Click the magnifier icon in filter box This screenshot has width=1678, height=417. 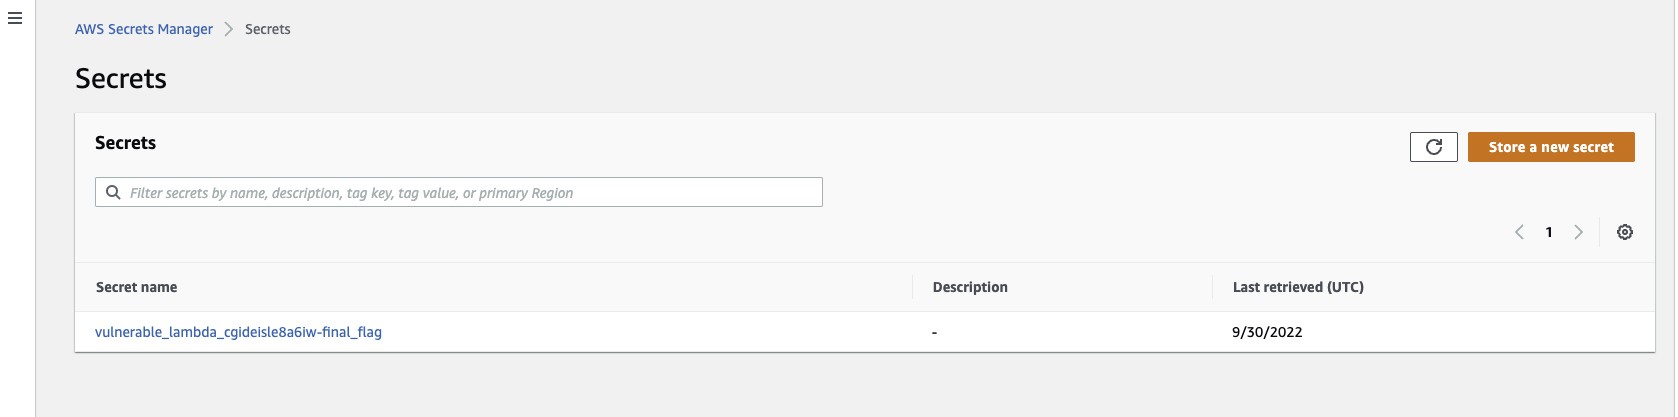[x=113, y=192]
